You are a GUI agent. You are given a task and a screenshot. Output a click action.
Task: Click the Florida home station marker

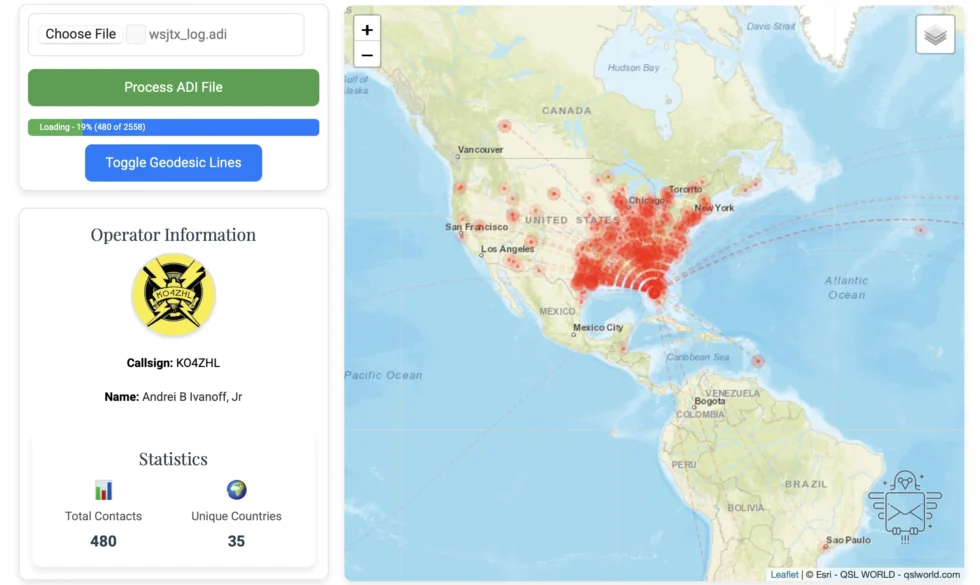pos(655,292)
